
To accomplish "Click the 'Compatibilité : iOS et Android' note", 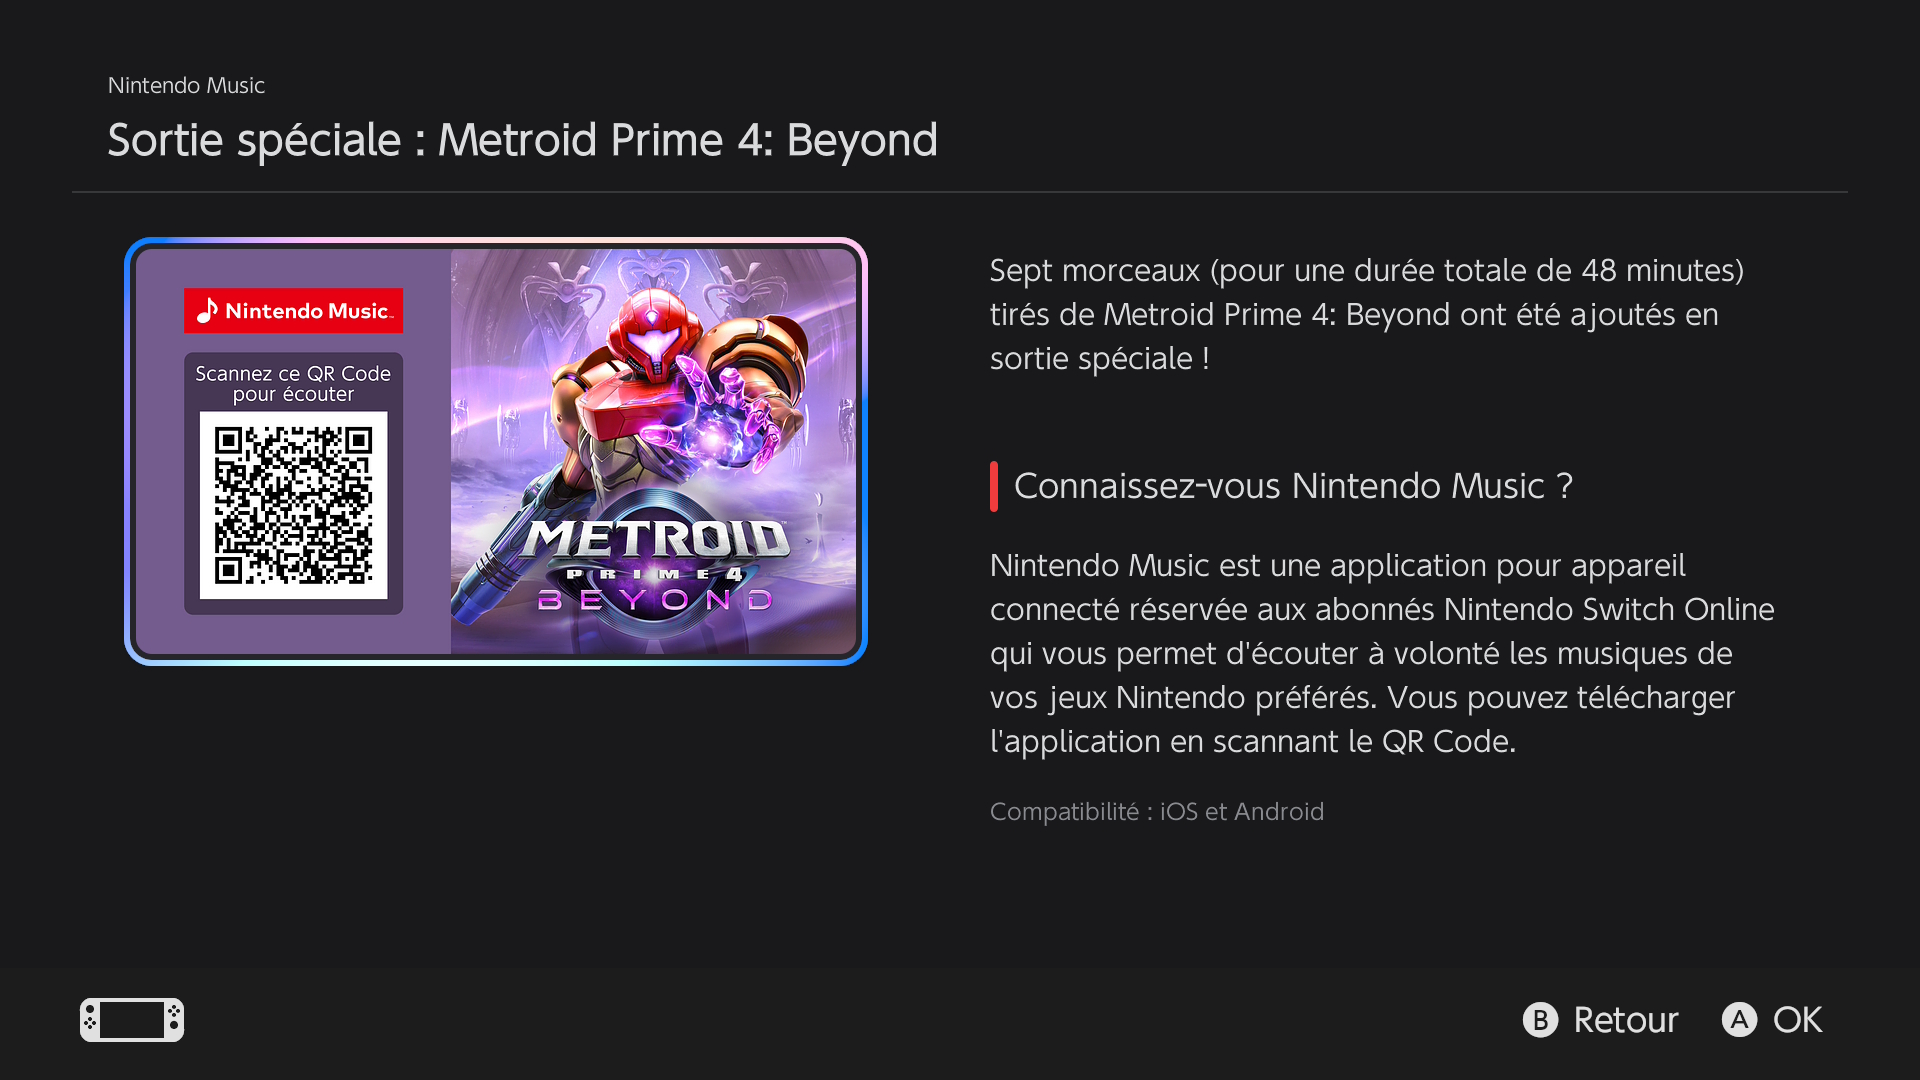I will click(1156, 812).
